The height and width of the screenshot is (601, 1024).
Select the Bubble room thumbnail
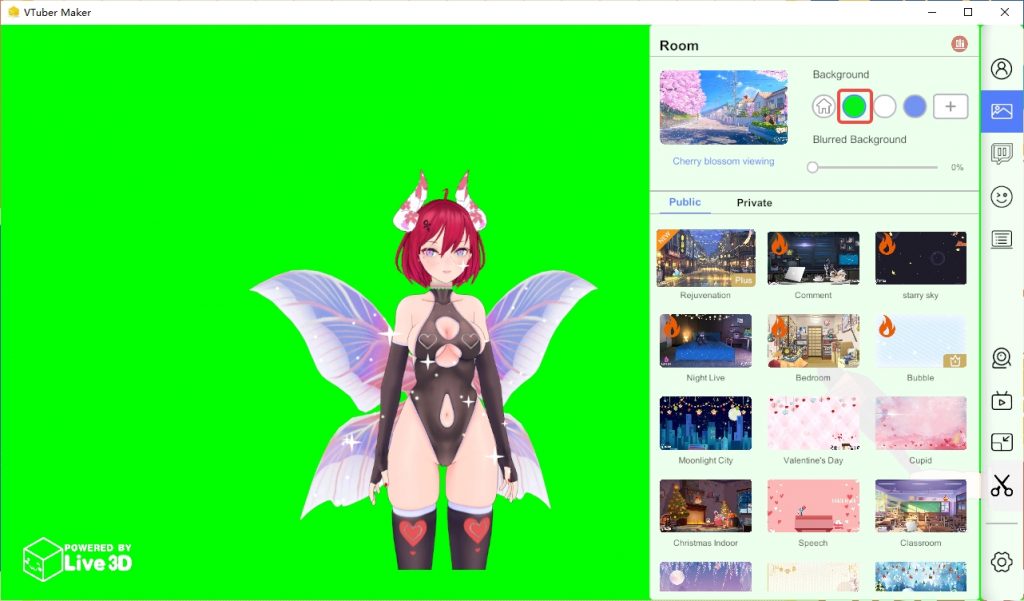click(921, 341)
